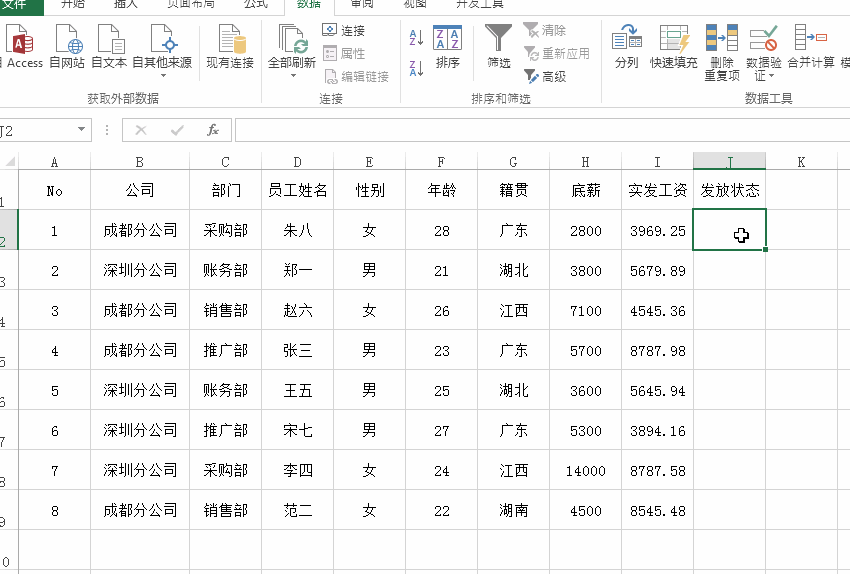Click the Confirm entry checkmark button
Image resolution: width=850 pixels, height=574 pixels.
(177, 130)
